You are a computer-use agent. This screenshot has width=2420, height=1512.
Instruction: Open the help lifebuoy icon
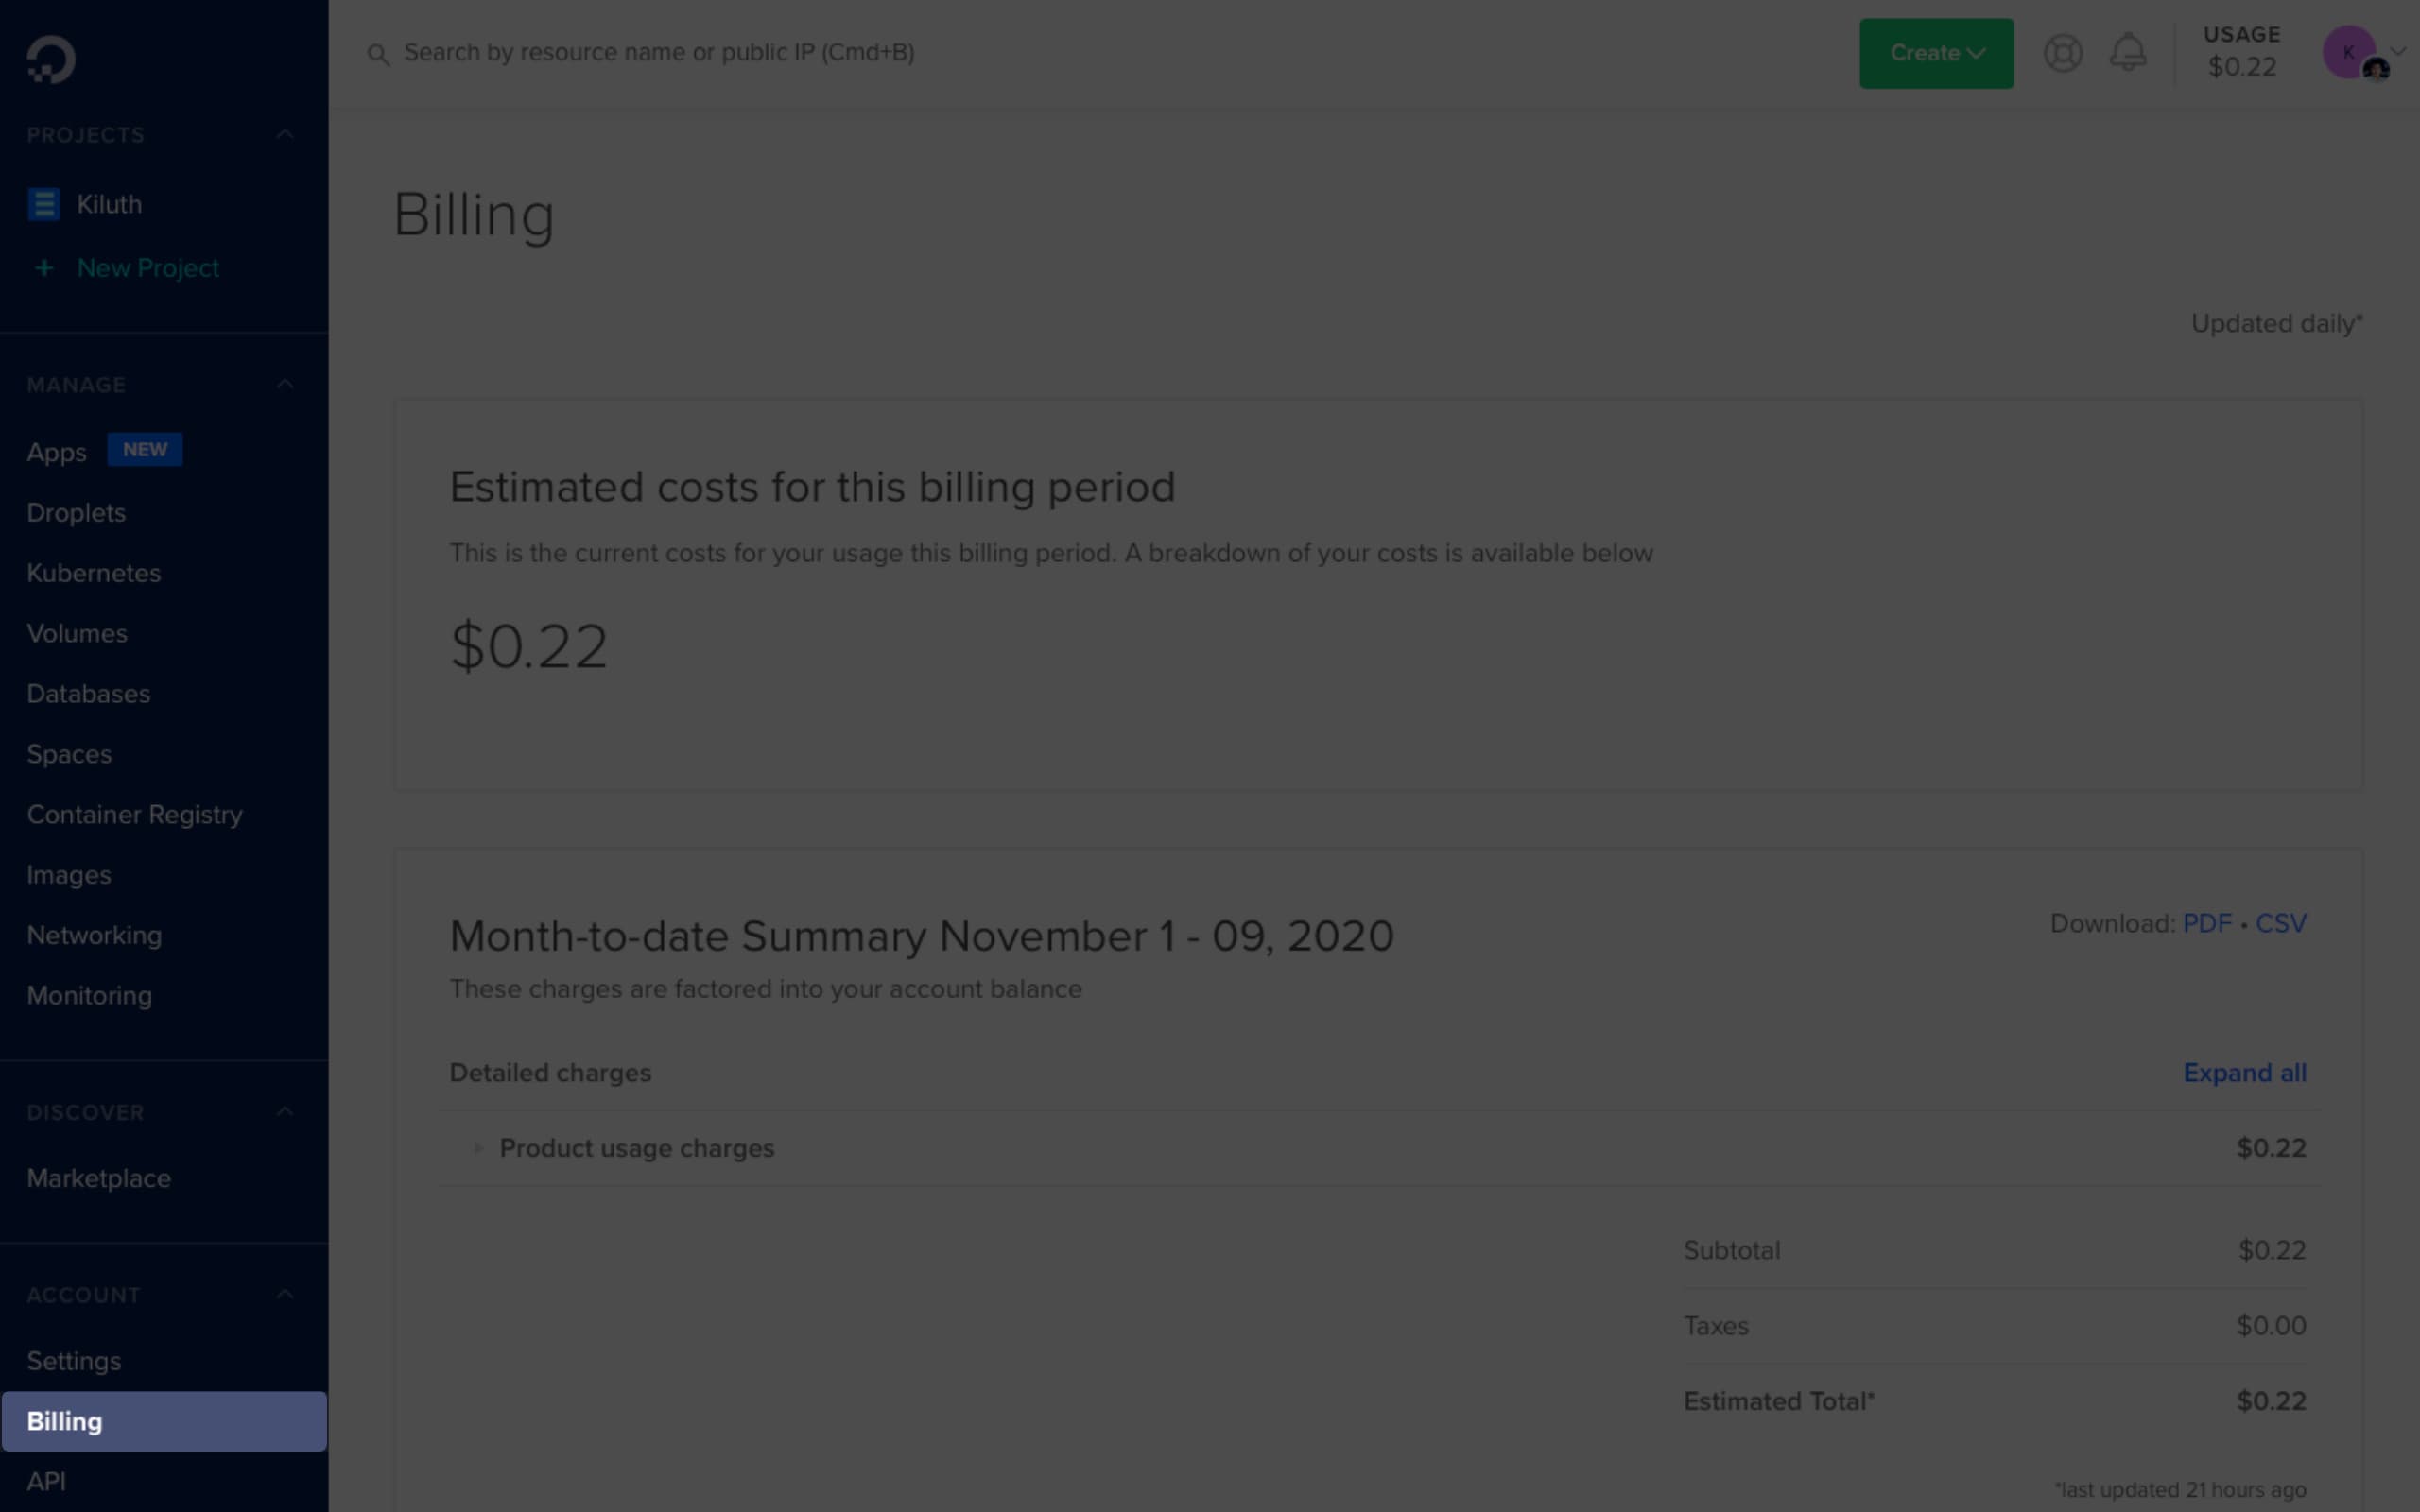coord(2062,53)
